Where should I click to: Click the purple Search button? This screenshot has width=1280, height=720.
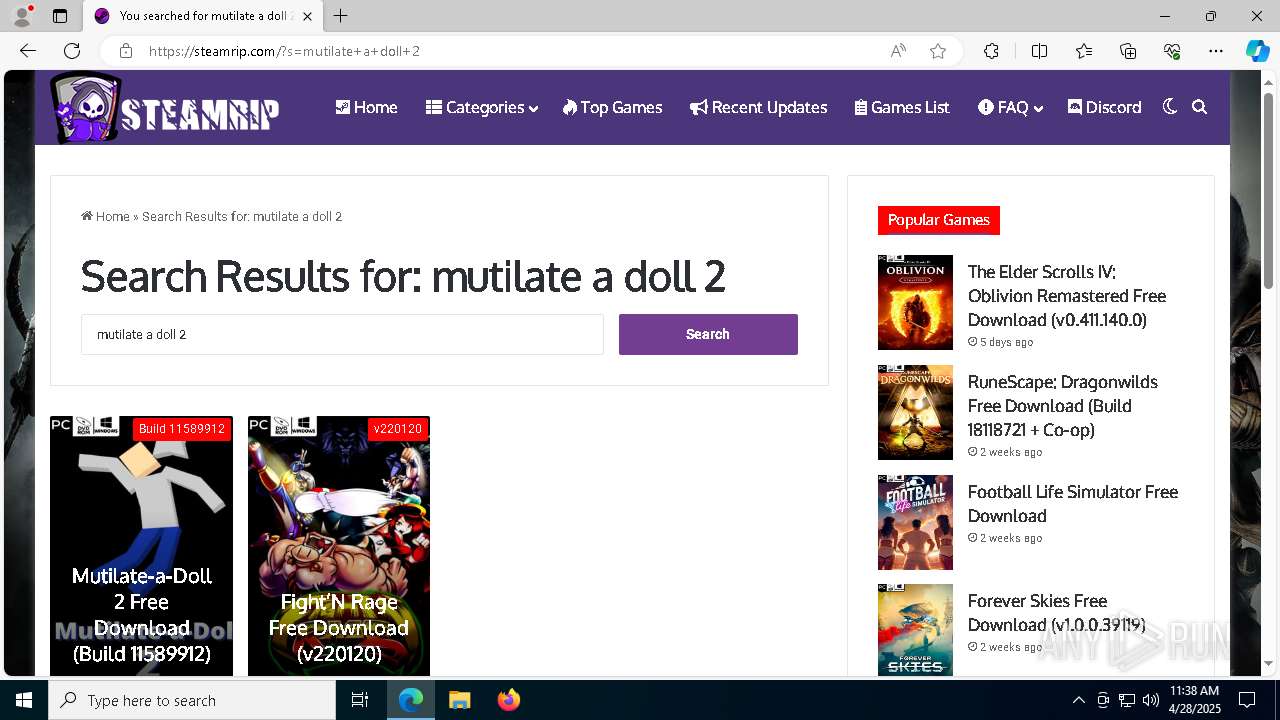(x=708, y=334)
